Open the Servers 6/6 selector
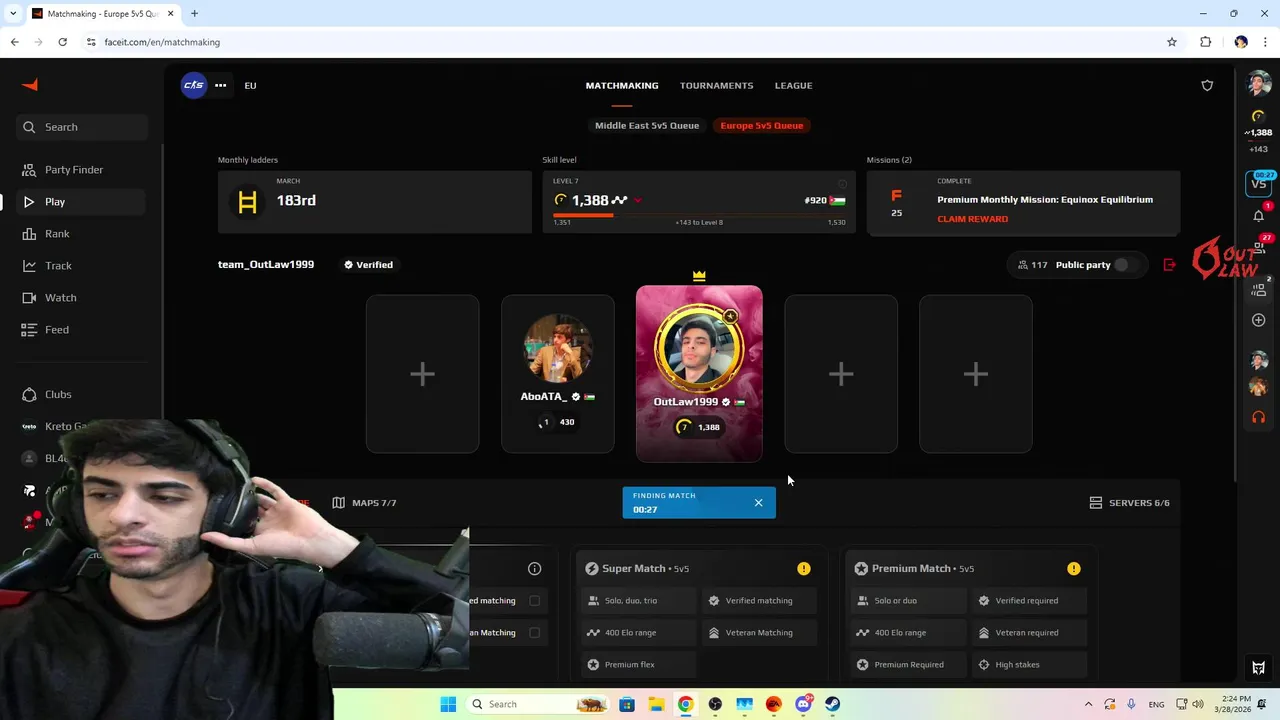The height and width of the screenshot is (720, 1280). point(1129,503)
